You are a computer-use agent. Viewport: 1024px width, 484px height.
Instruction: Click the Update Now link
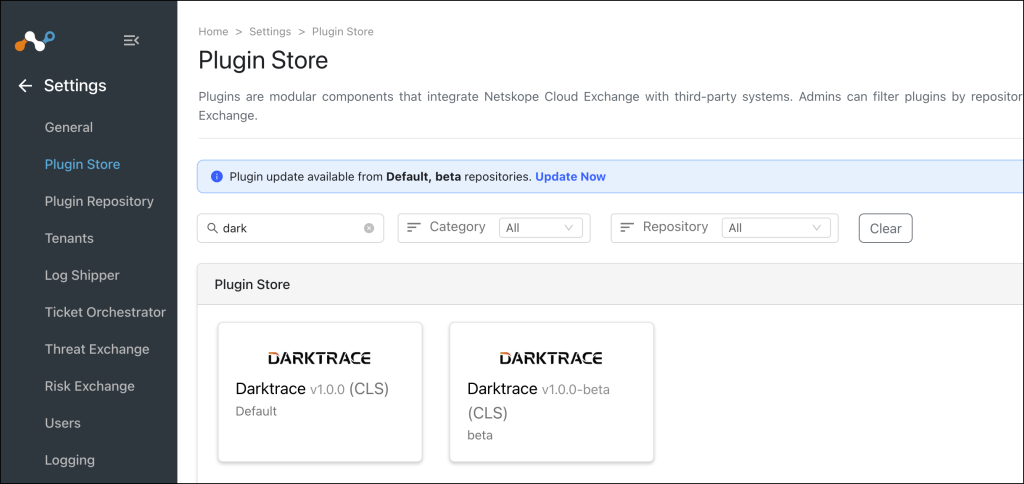pyautogui.click(x=570, y=176)
